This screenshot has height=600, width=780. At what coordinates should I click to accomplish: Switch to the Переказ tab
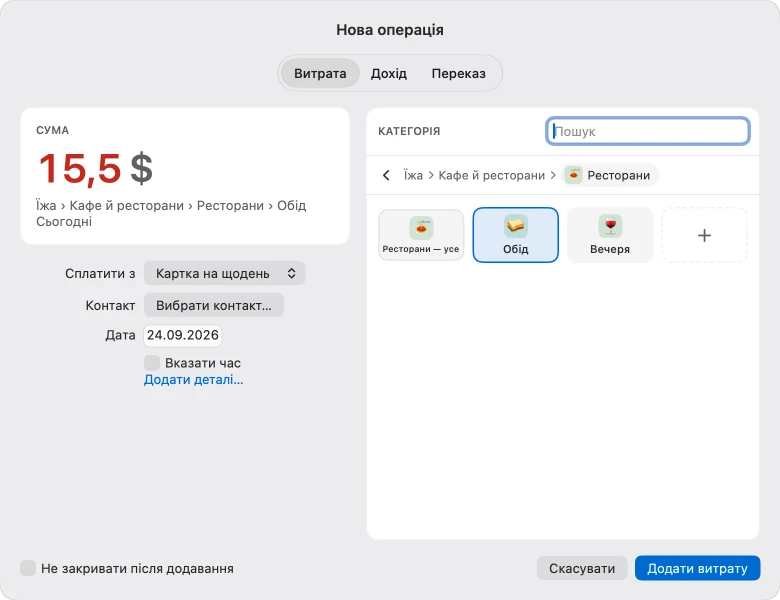(459, 74)
